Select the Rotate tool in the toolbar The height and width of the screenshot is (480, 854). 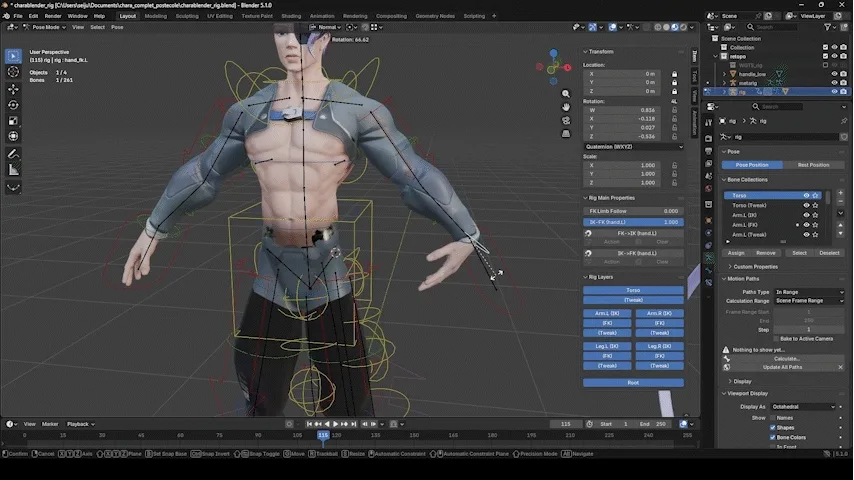[13, 104]
